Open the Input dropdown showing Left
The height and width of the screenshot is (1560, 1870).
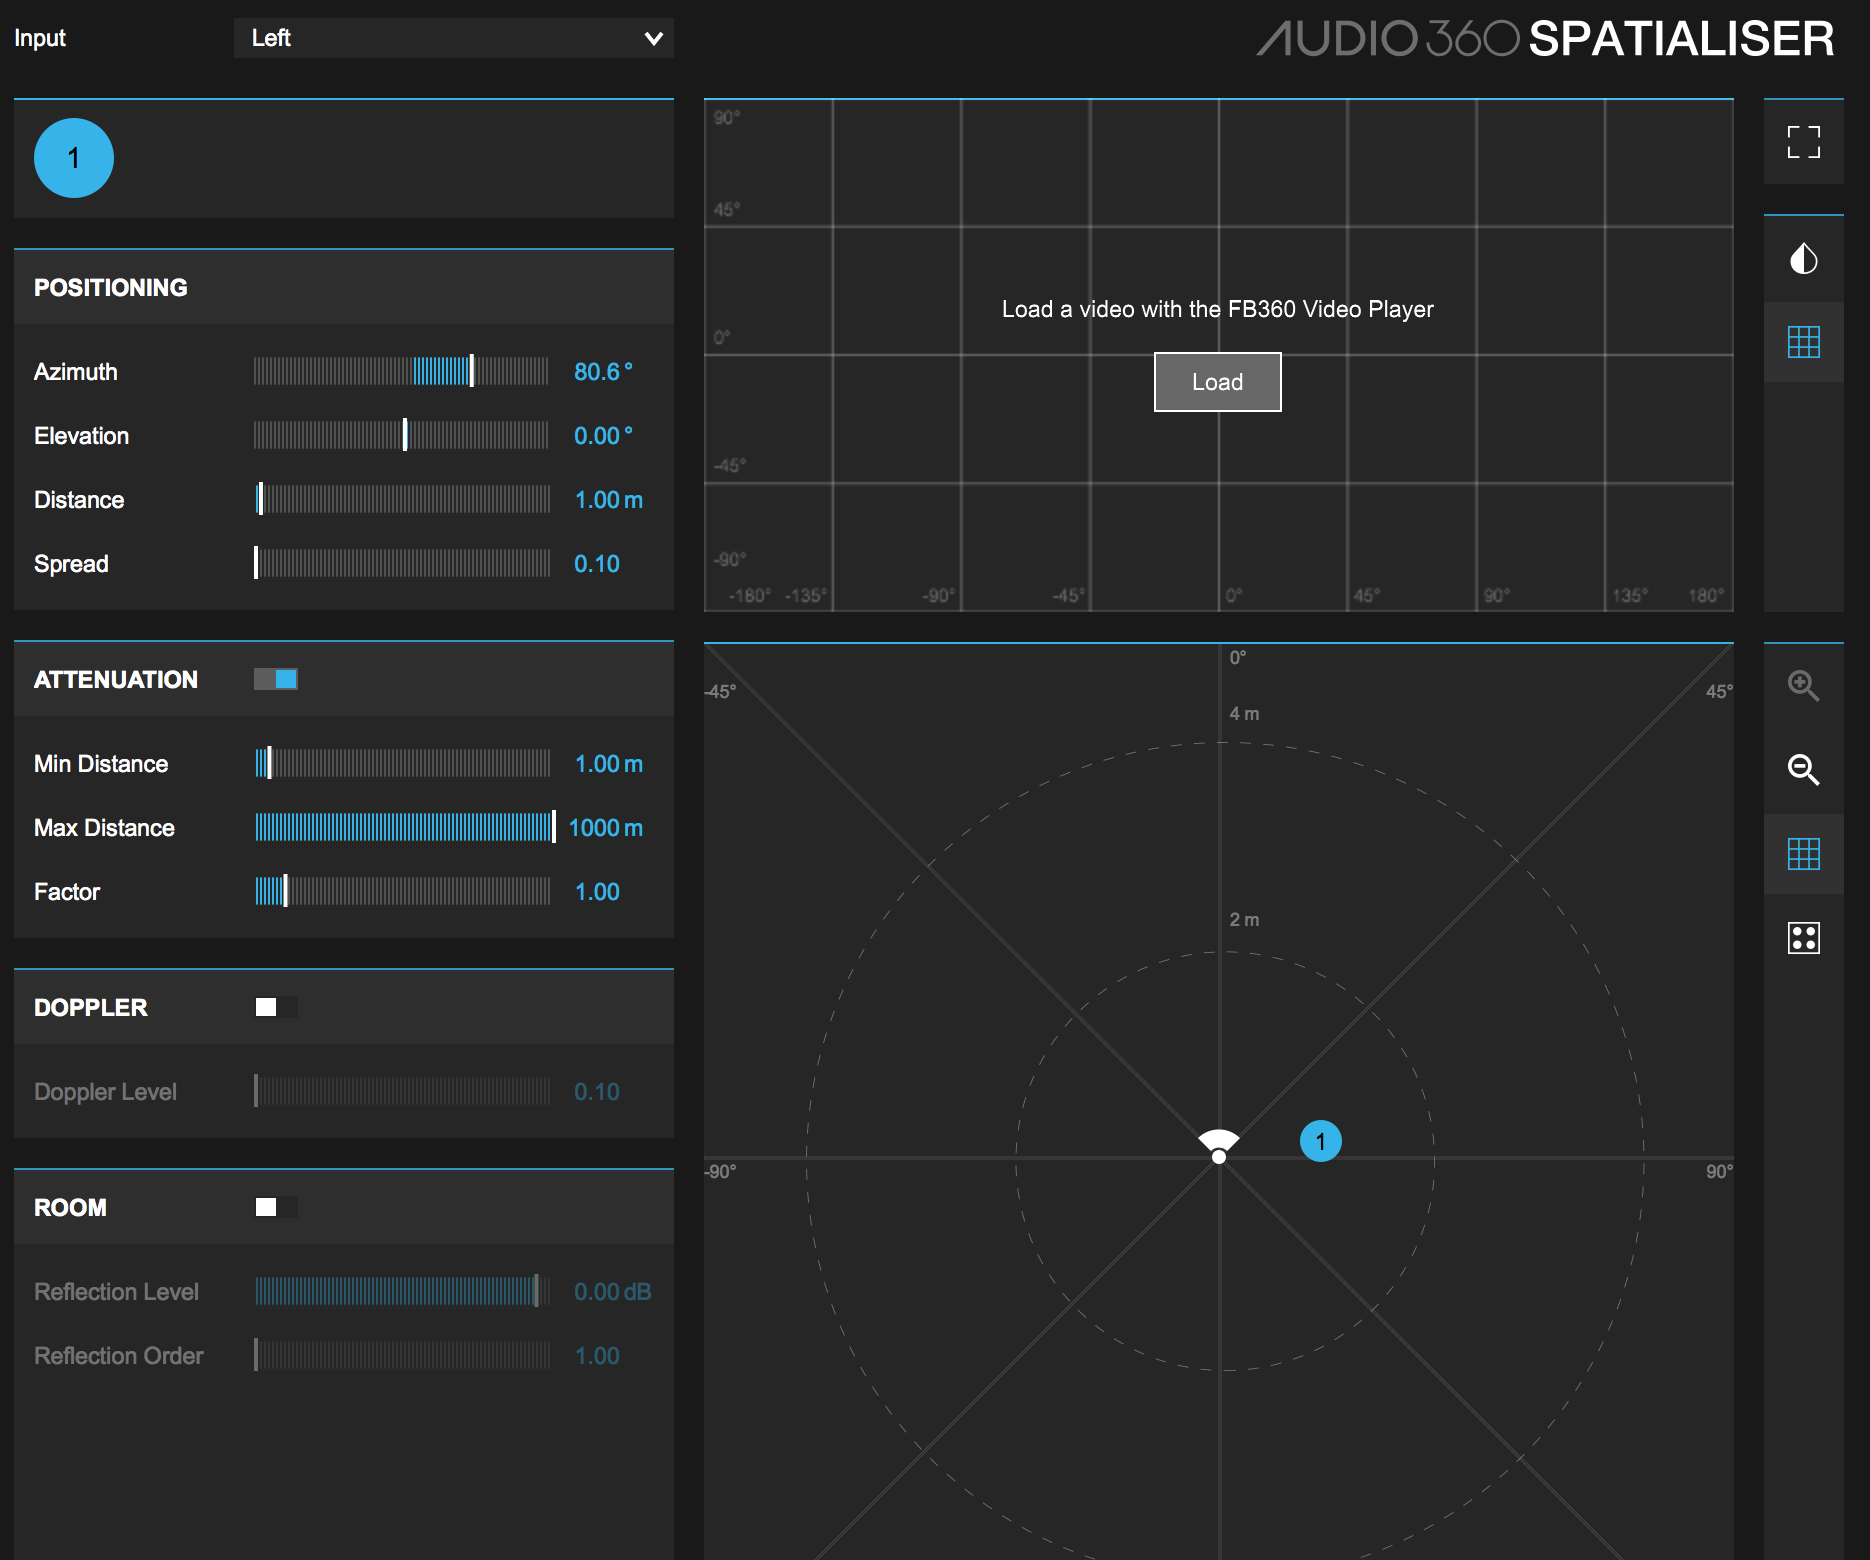(454, 38)
